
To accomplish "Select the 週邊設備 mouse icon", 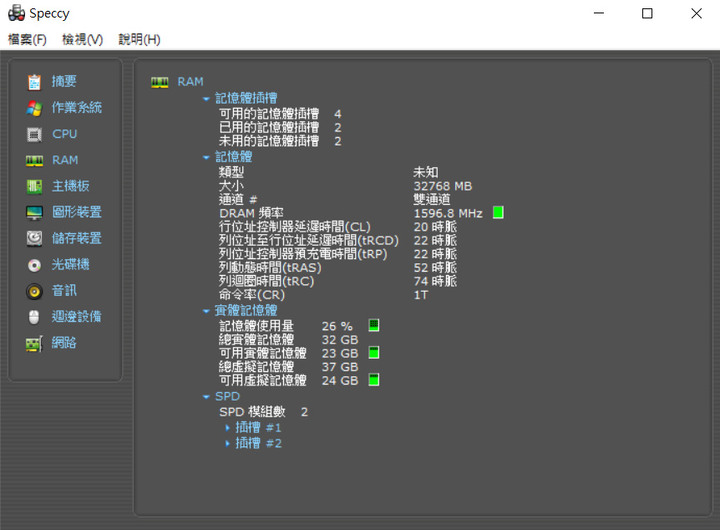I will click(x=34, y=317).
